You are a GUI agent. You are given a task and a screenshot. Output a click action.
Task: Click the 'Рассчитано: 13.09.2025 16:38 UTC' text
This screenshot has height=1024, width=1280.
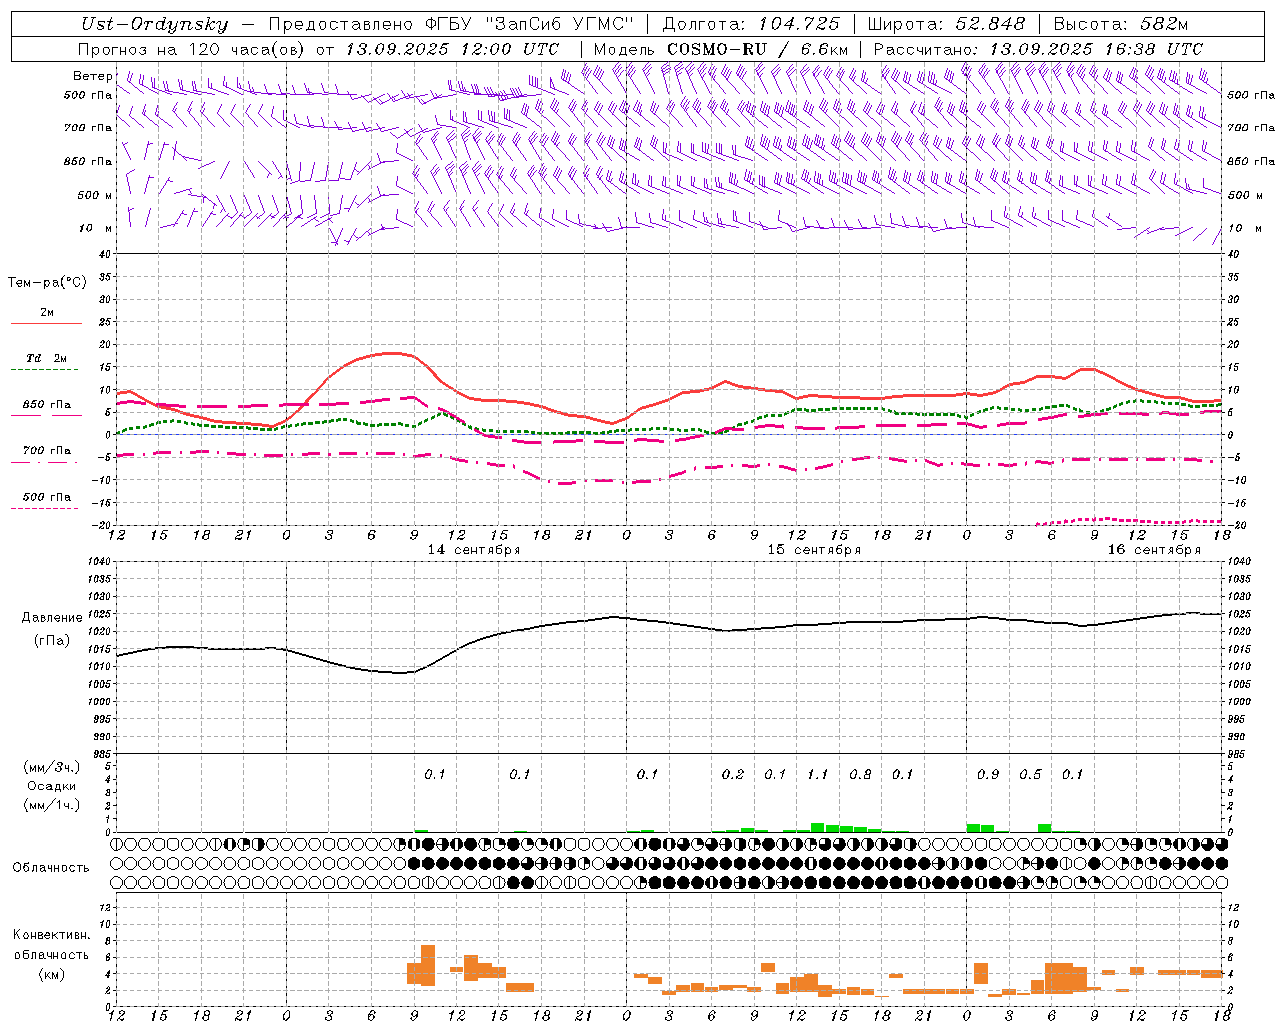click(x=1038, y=49)
